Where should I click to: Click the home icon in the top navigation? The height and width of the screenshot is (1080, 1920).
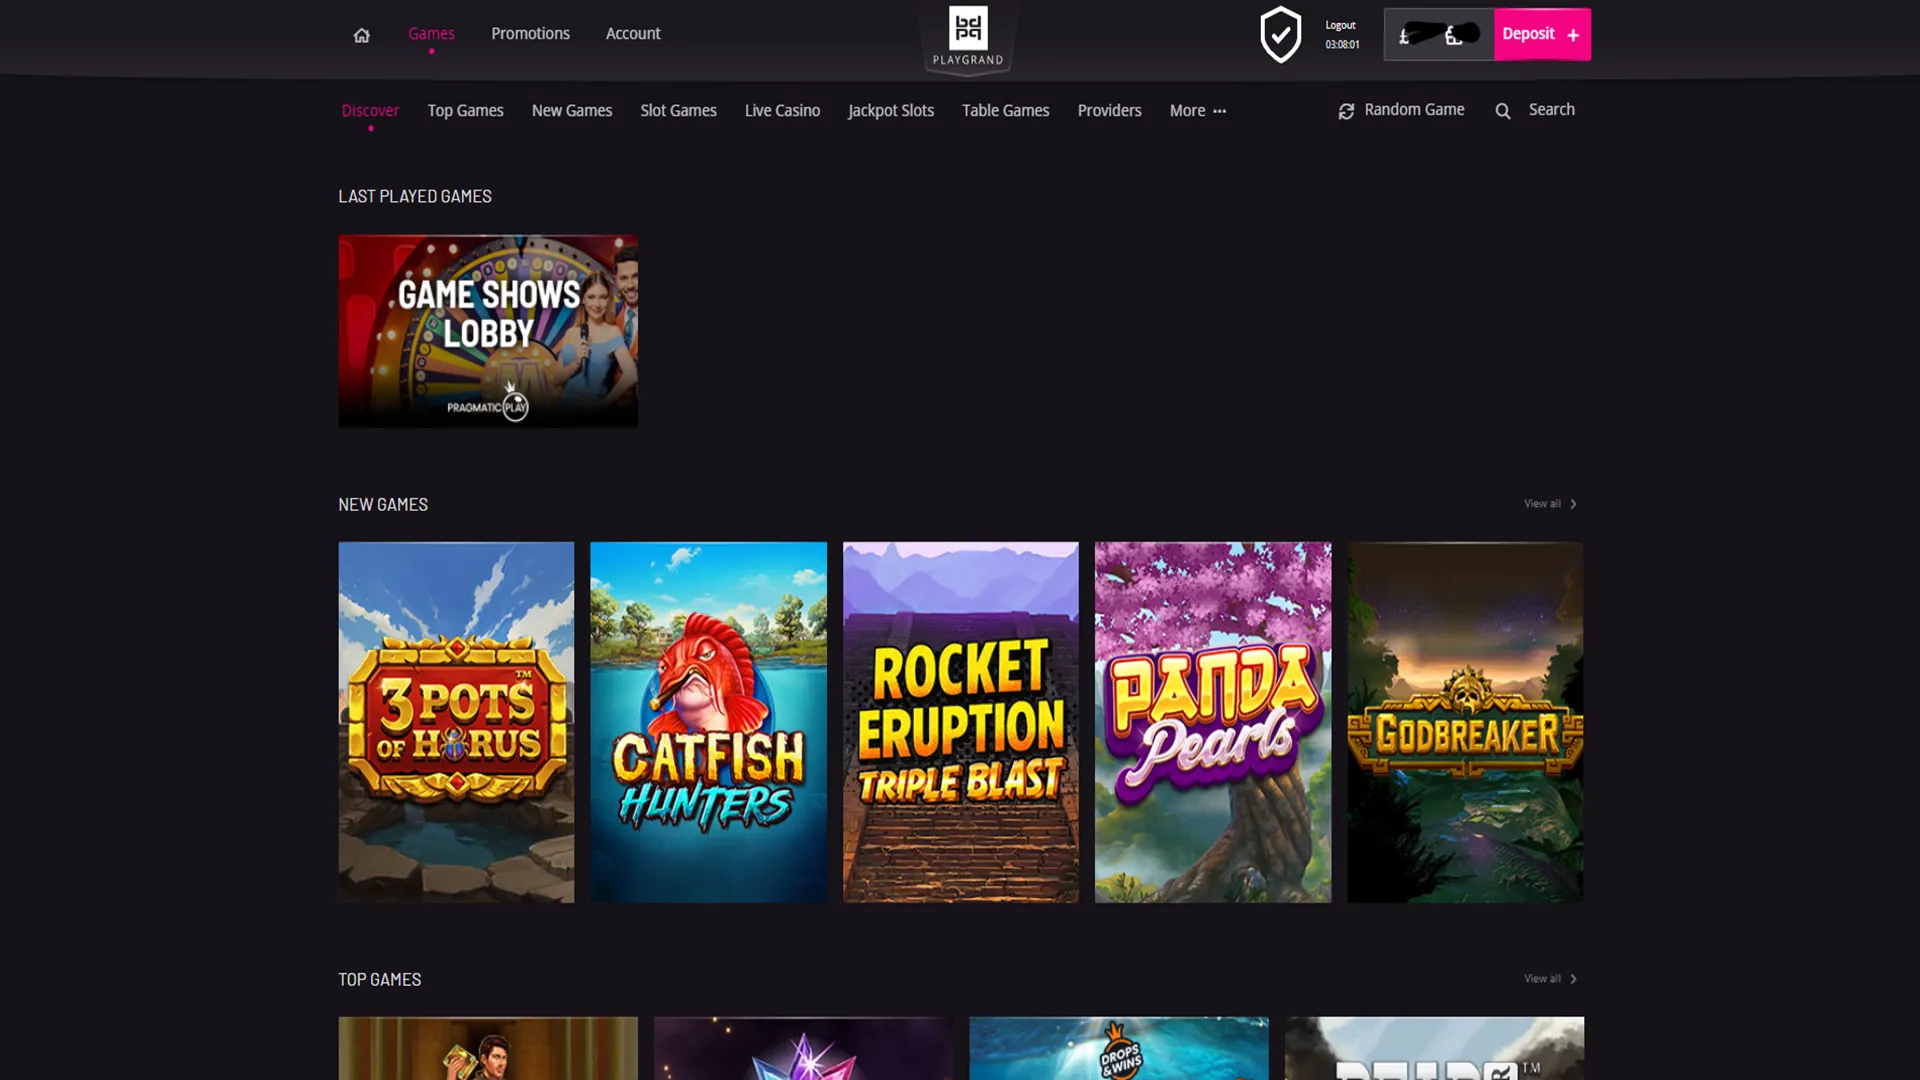(x=361, y=34)
